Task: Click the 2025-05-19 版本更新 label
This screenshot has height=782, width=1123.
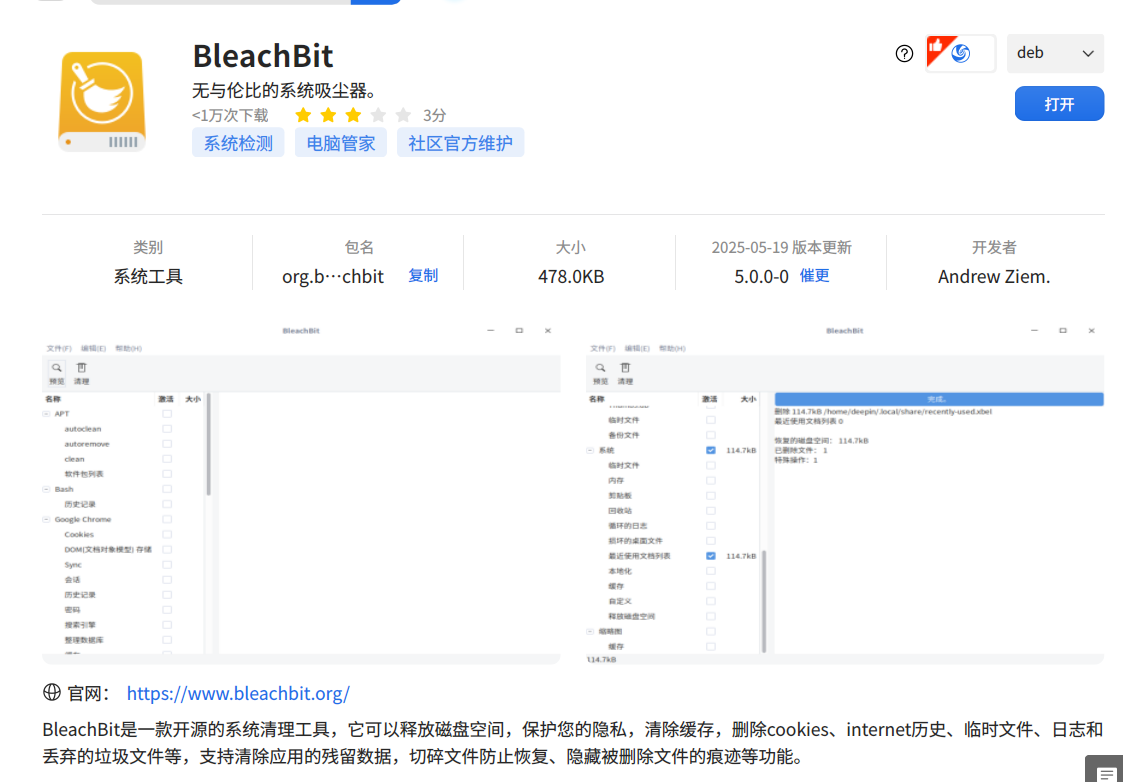Action: [x=781, y=248]
